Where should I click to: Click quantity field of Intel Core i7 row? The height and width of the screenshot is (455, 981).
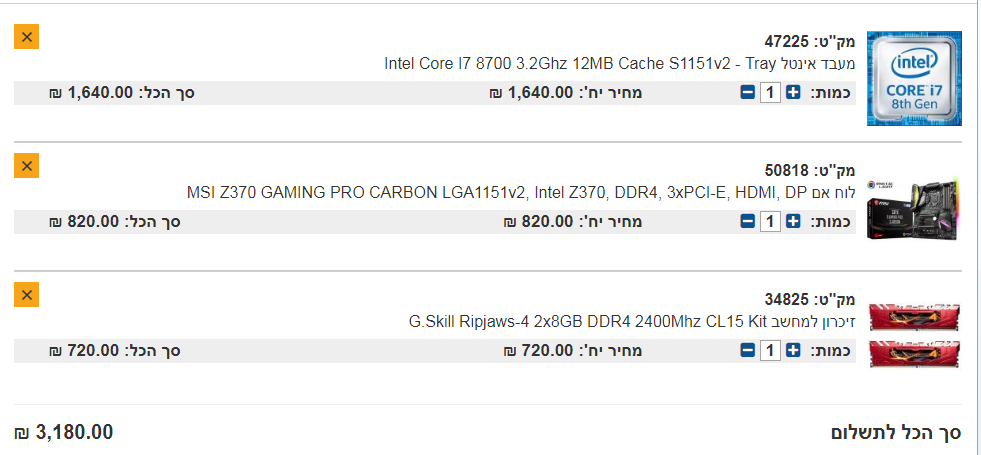tap(770, 93)
